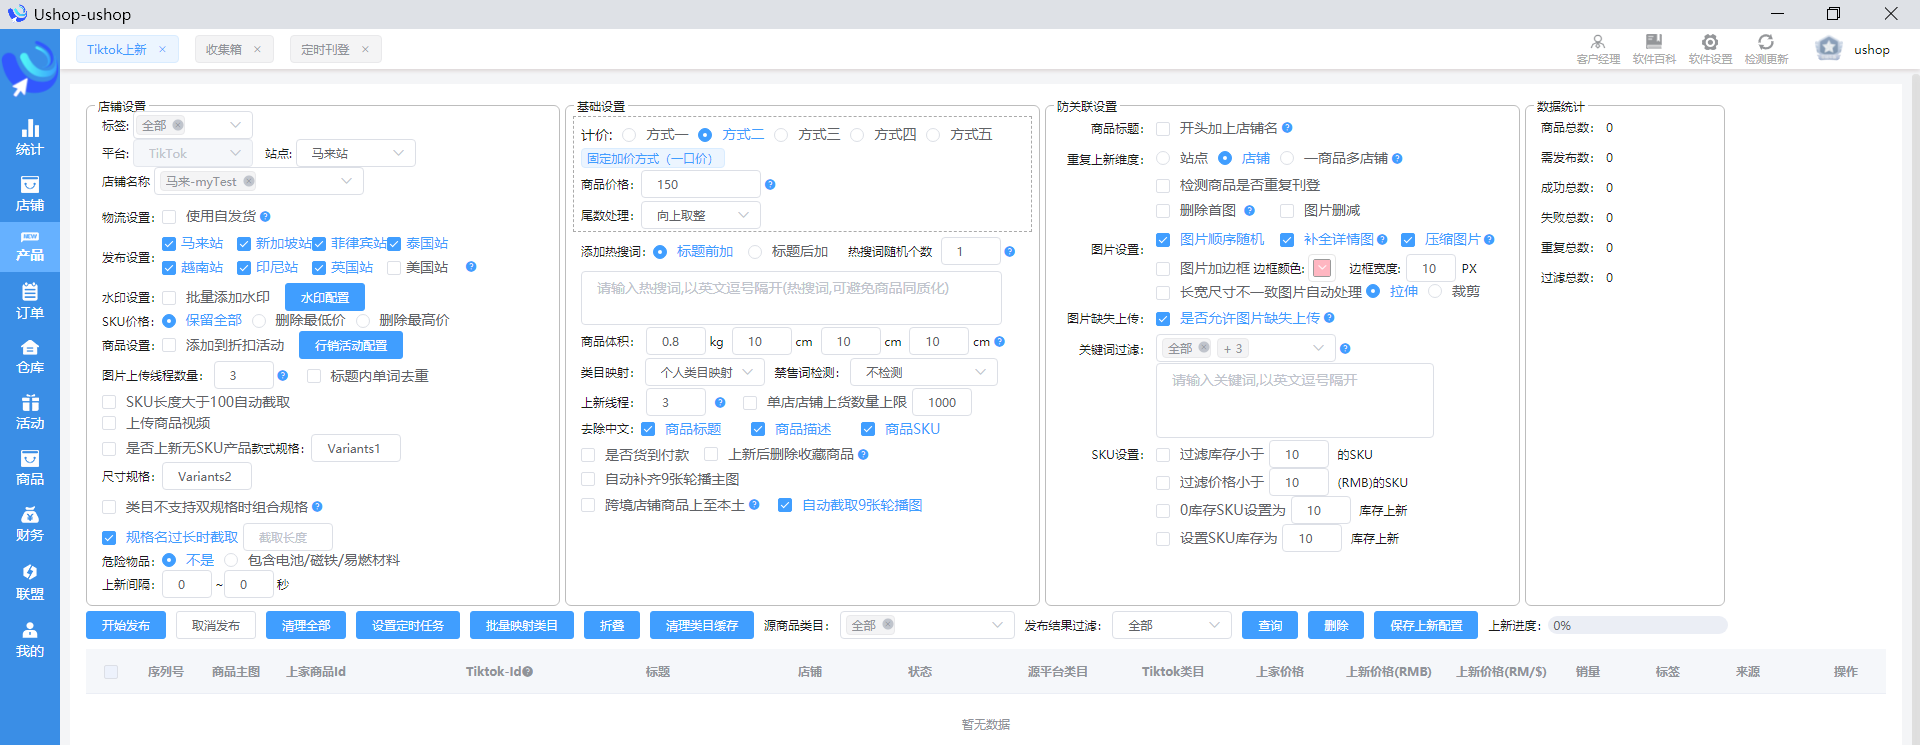Screen dimensions: 1920x745
Task: Click help icon next to 使用自发货
Action: click(x=265, y=216)
